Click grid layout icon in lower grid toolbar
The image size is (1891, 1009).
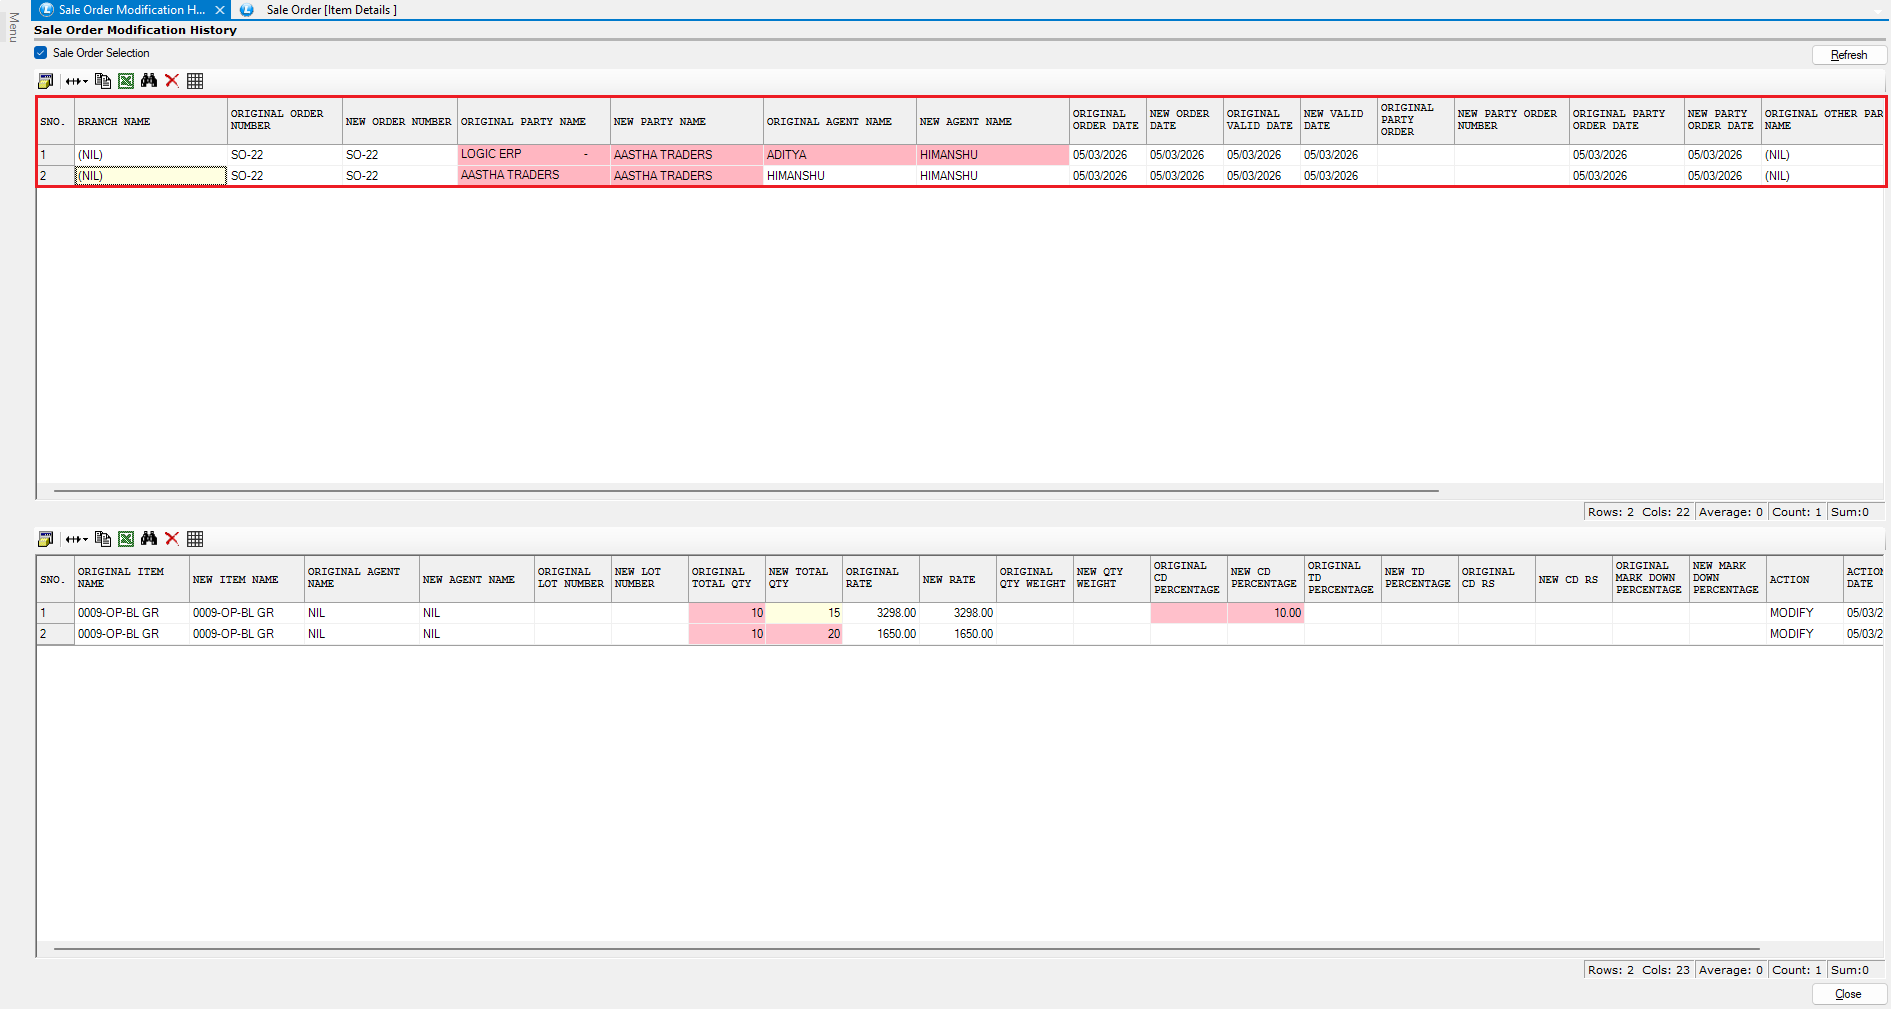(195, 539)
